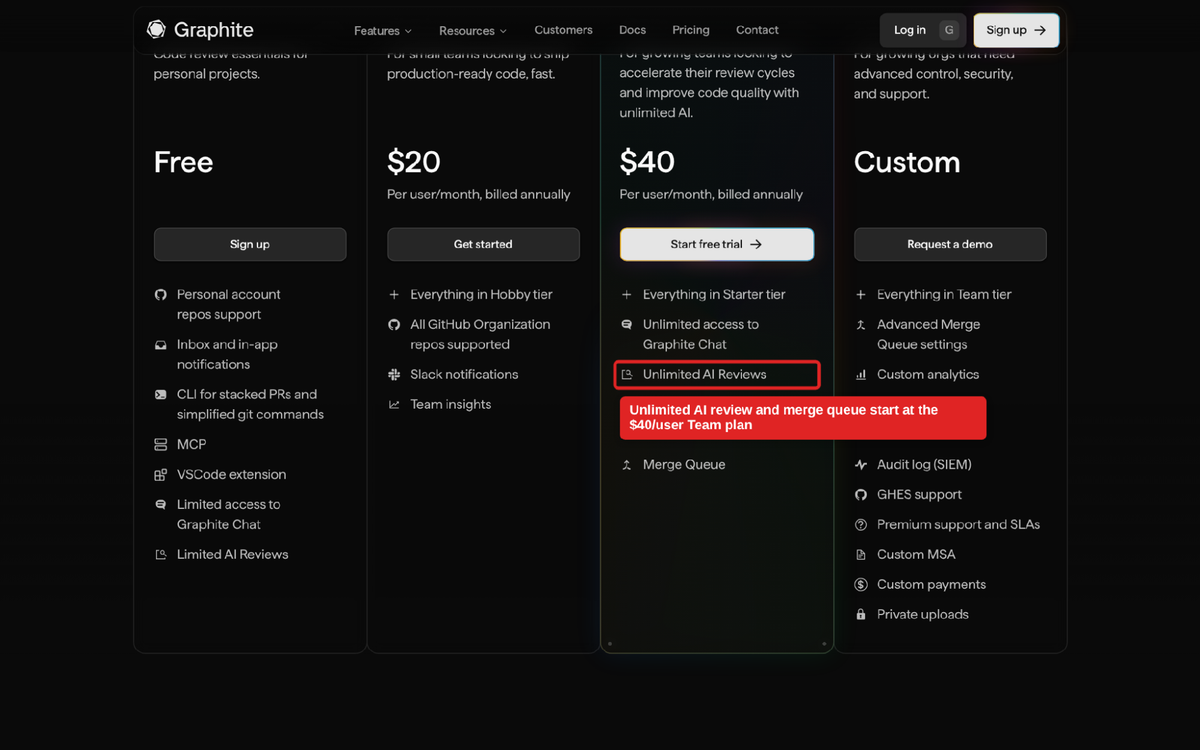1200x750 pixels.
Task: Select Pricing in the navigation bar
Action: point(691,30)
